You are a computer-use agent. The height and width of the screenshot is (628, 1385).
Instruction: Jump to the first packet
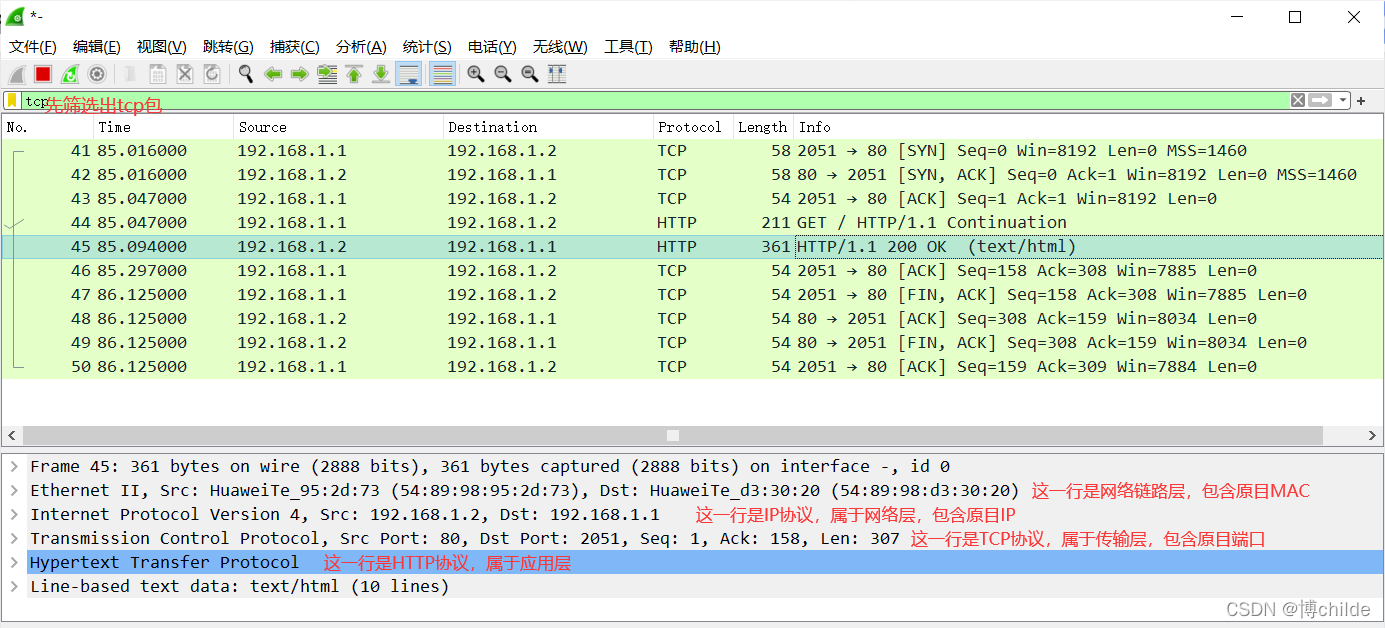(x=354, y=74)
